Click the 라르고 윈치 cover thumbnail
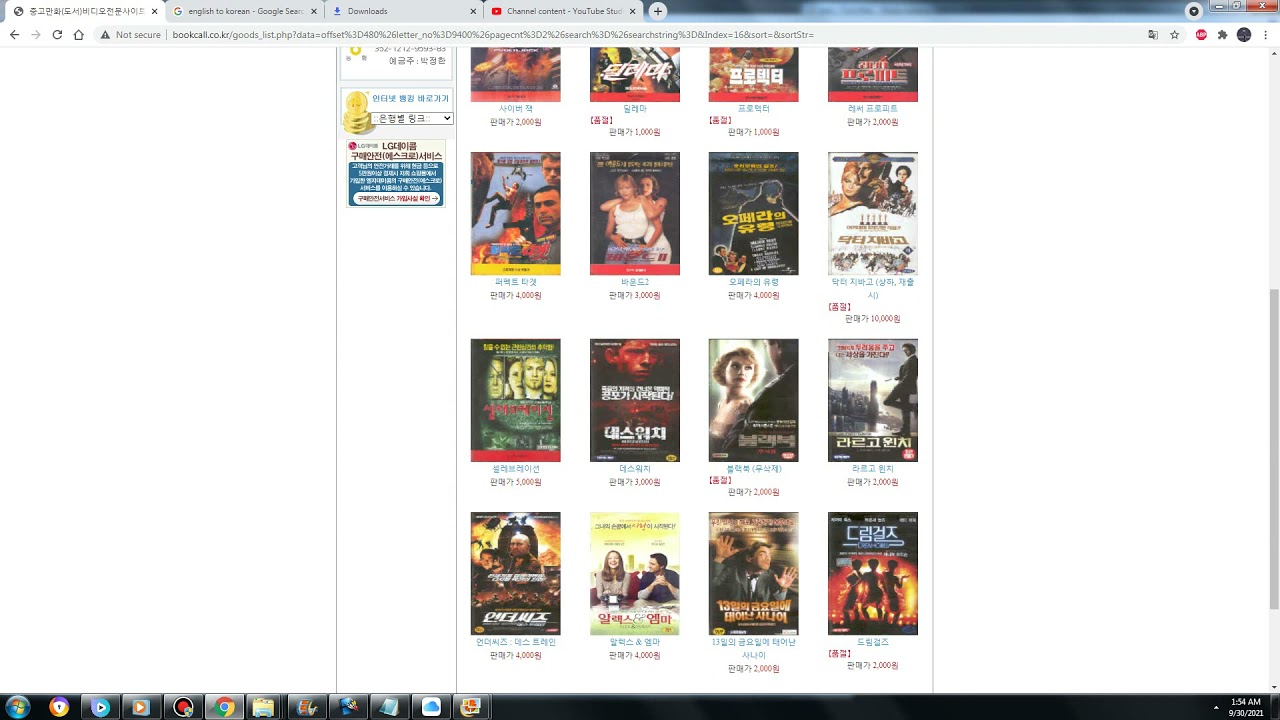1280x720 pixels. point(872,400)
